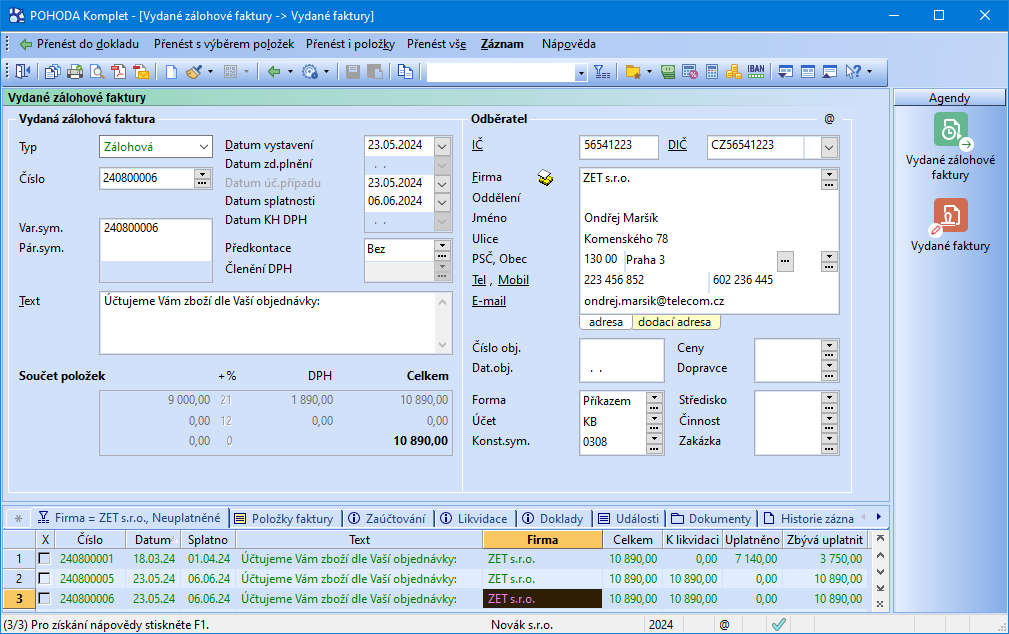Viewport: 1009px width, 634px height.
Task: Click the send PDF by email icon
Action: [x=141, y=71]
